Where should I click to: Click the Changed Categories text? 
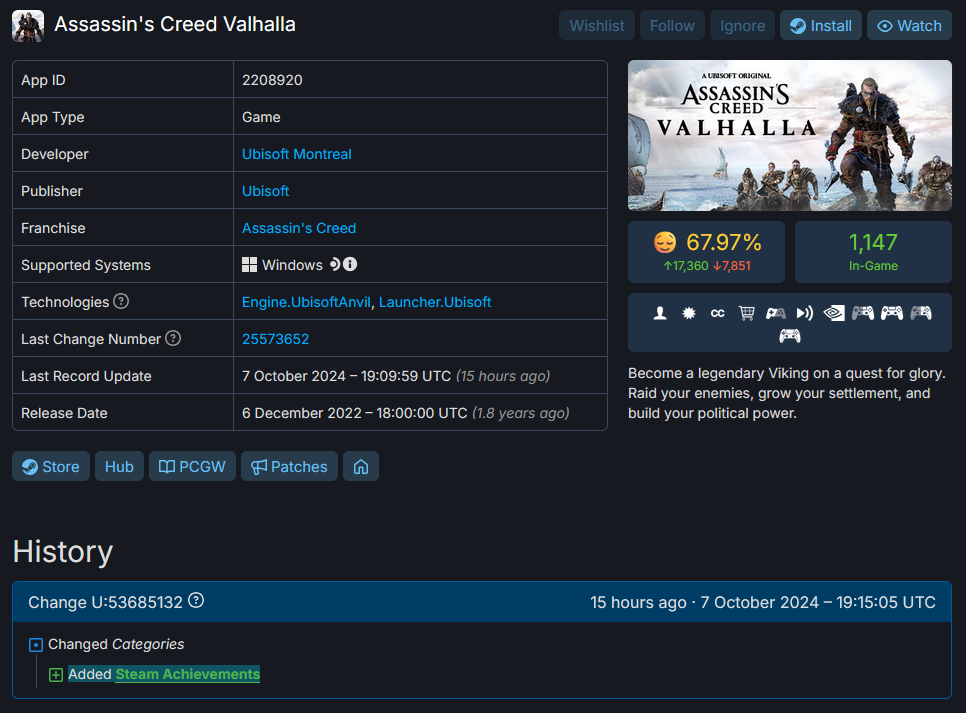[x=116, y=644]
